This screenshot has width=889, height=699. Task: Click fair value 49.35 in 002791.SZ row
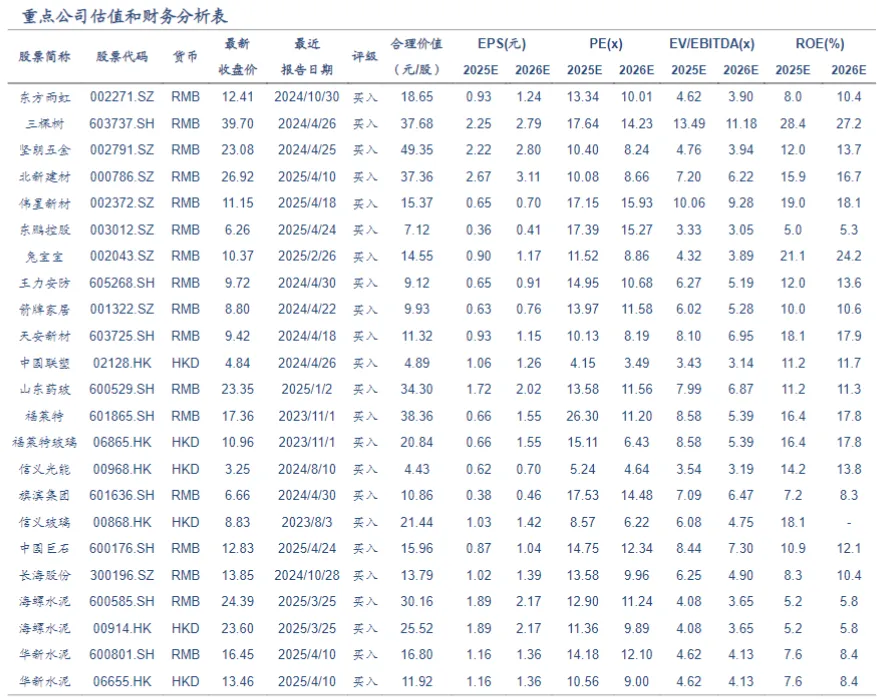point(417,150)
